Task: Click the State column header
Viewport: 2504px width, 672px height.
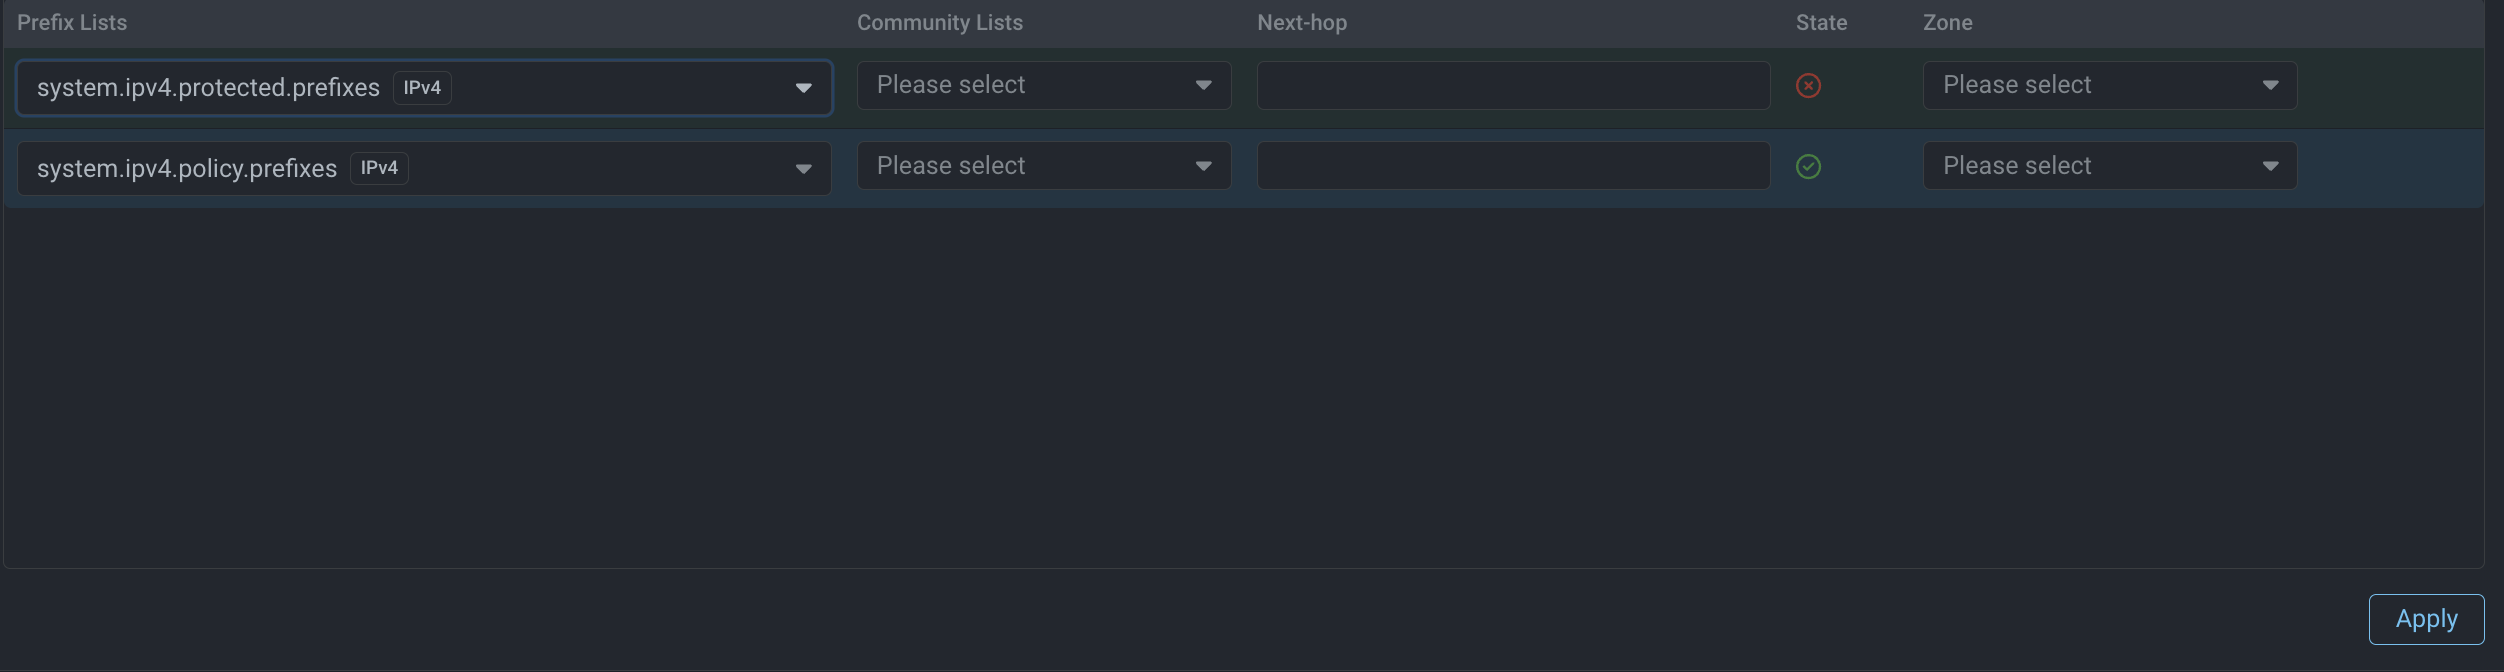Action: click(1821, 23)
